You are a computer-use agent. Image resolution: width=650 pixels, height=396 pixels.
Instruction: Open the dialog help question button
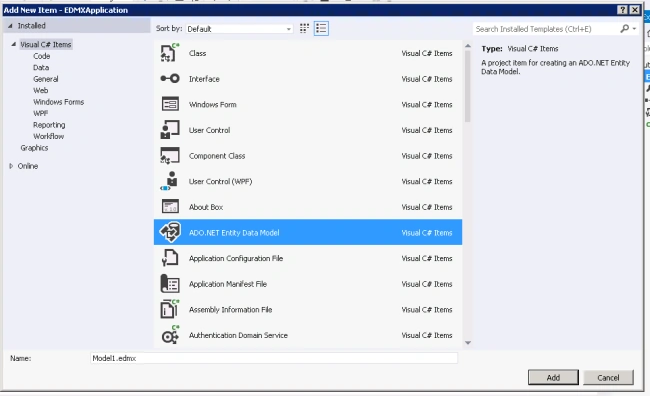(x=622, y=10)
